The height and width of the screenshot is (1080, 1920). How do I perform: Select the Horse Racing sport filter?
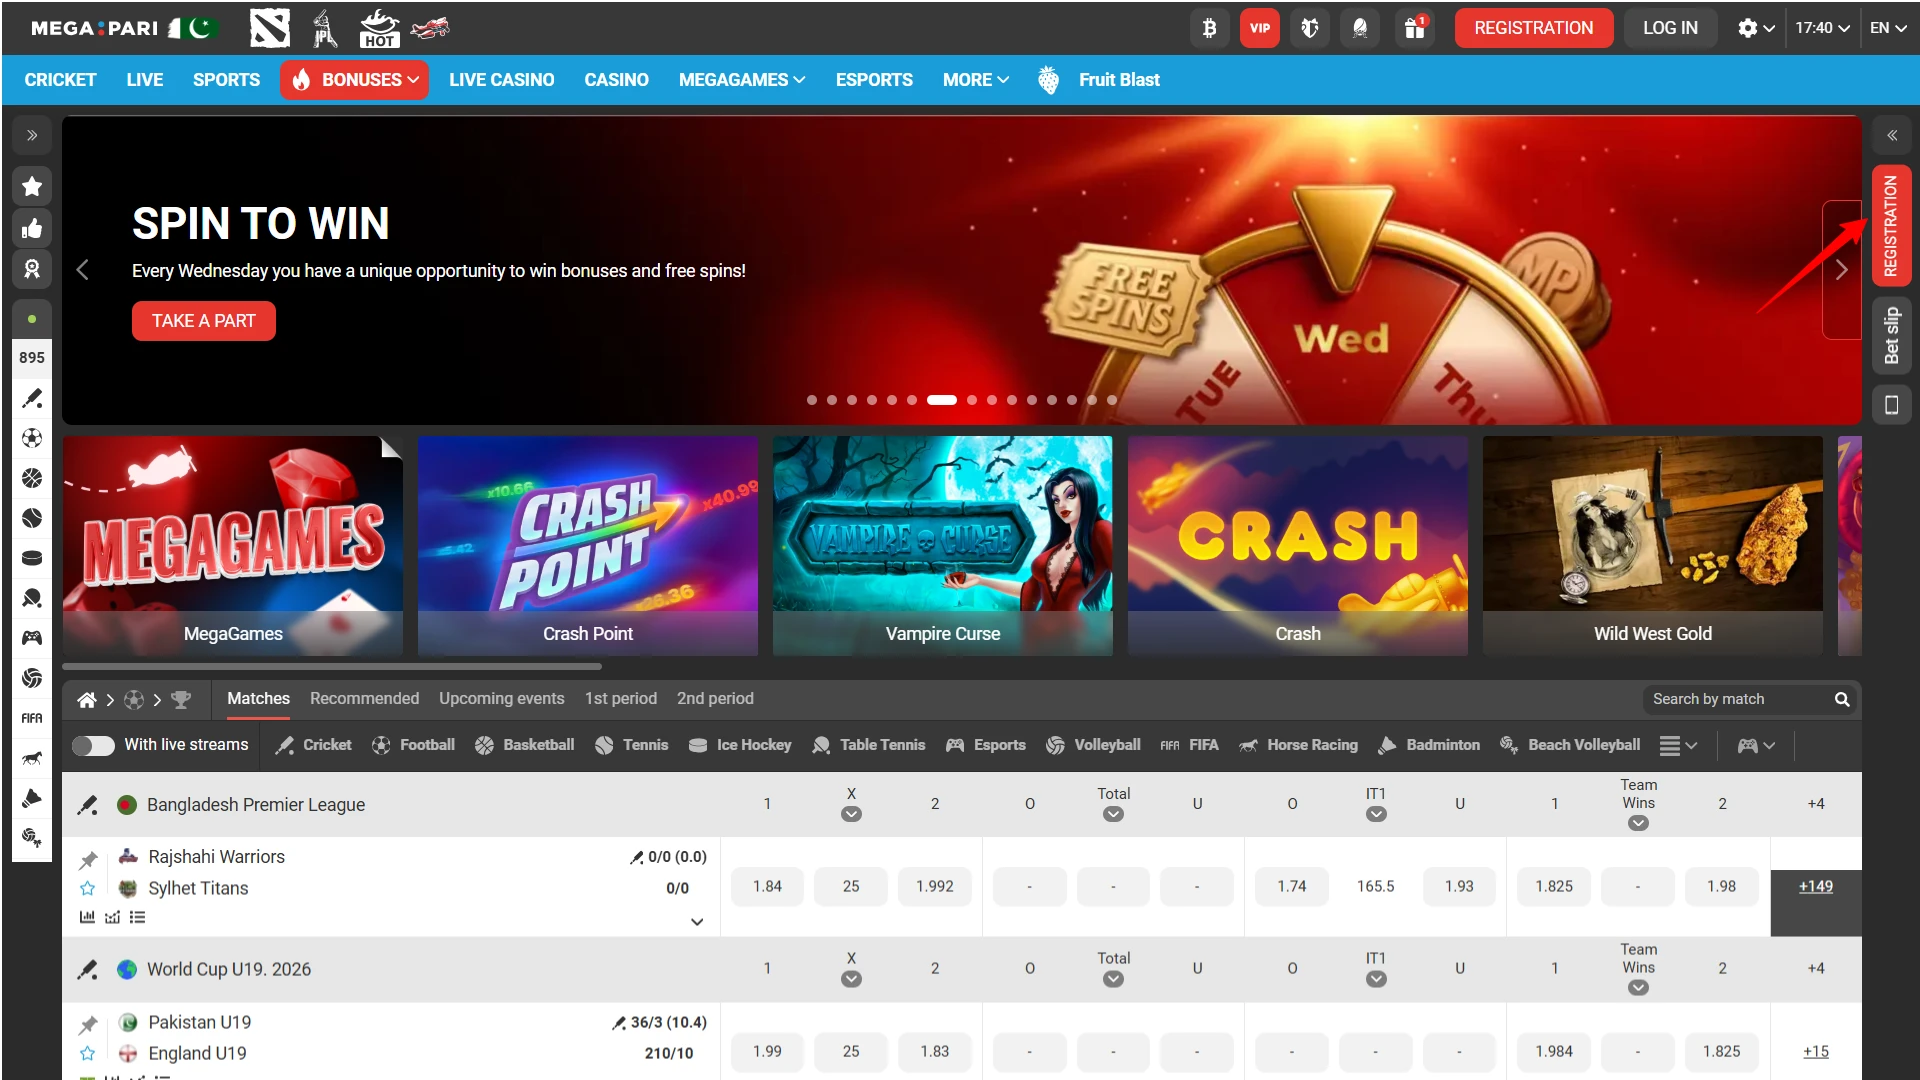1298,745
